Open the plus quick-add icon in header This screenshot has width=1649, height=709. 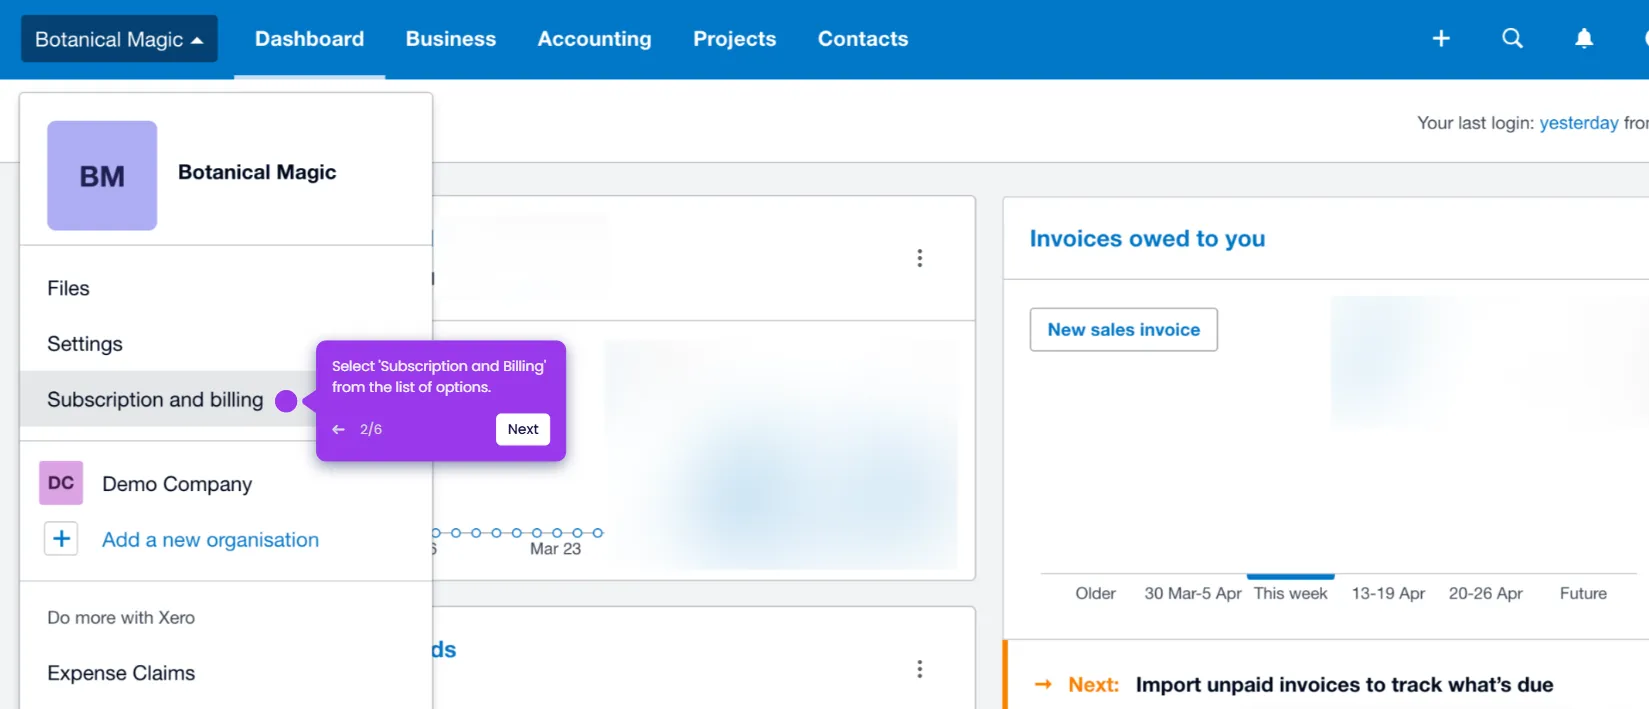point(1441,38)
